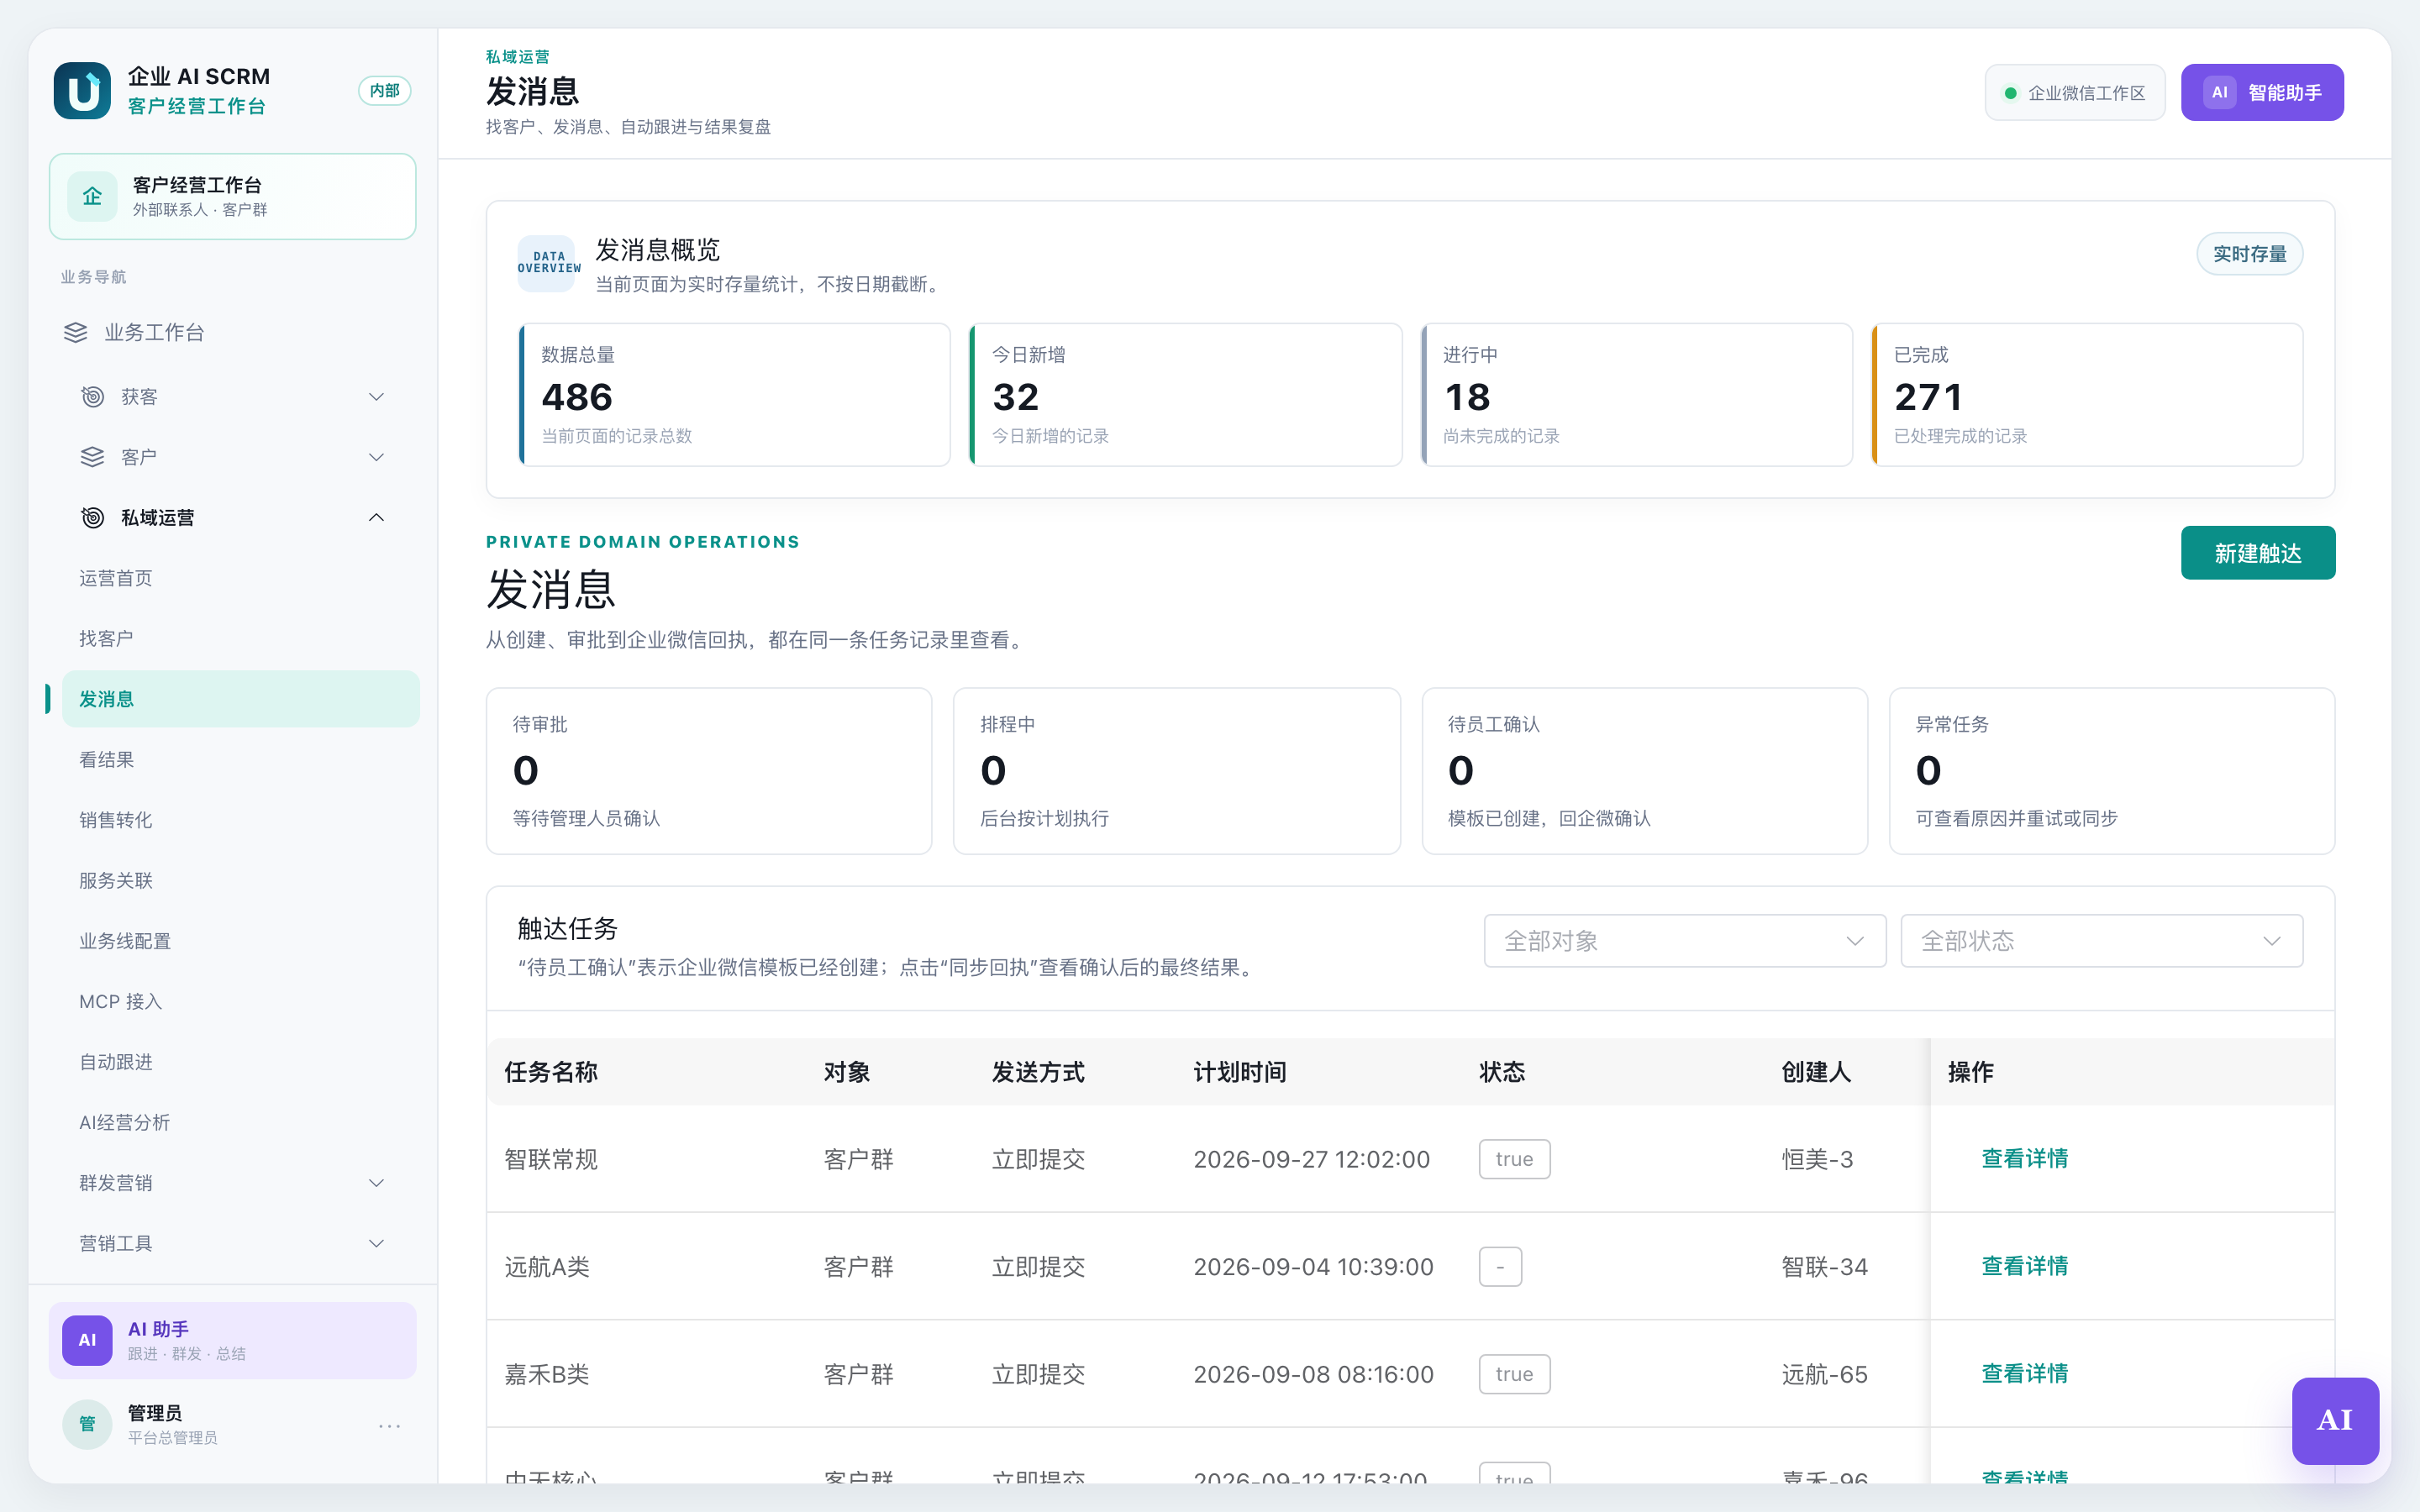The image size is (2420, 1512).
Task: Click the 进行中 18 stat card
Action: click(1637, 394)
